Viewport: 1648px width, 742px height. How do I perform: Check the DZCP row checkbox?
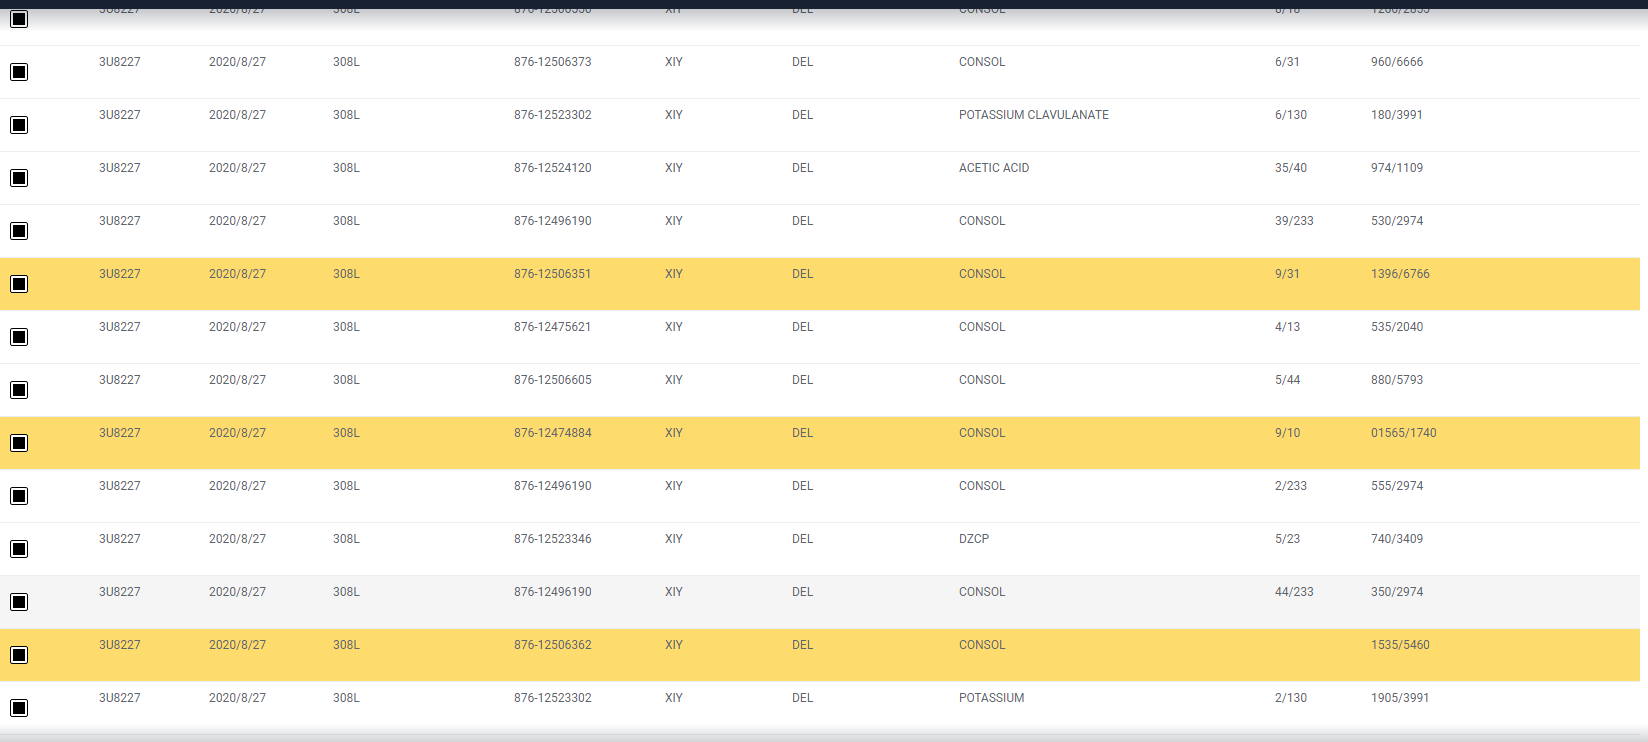click(x=19, y=549)
